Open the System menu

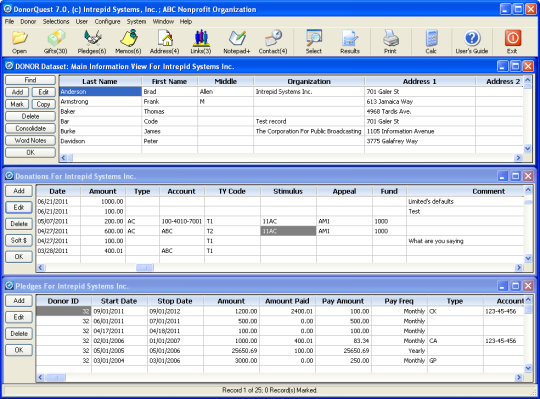tap(136, 21)
